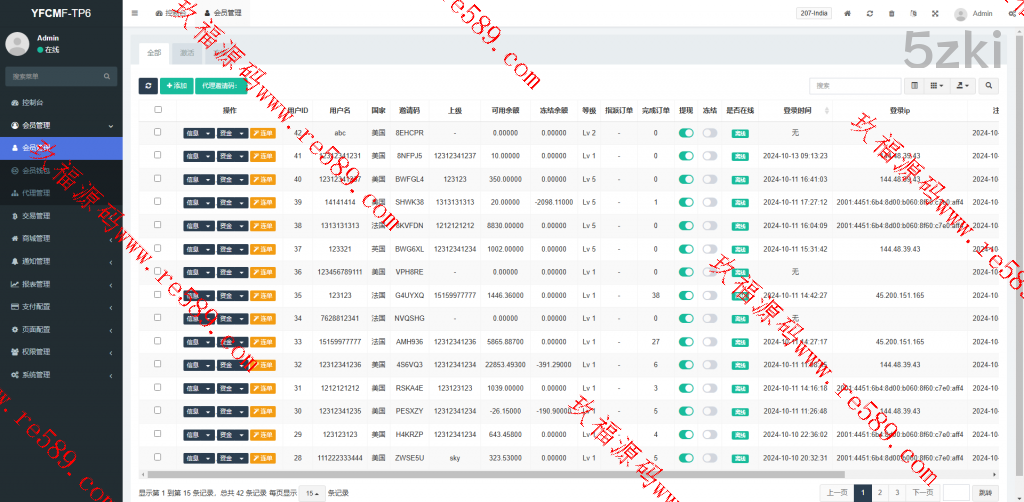Viewport: 1024px width, 502px height.
Task: Click the fullscreen icon in top bar
Action: [935, 13]
